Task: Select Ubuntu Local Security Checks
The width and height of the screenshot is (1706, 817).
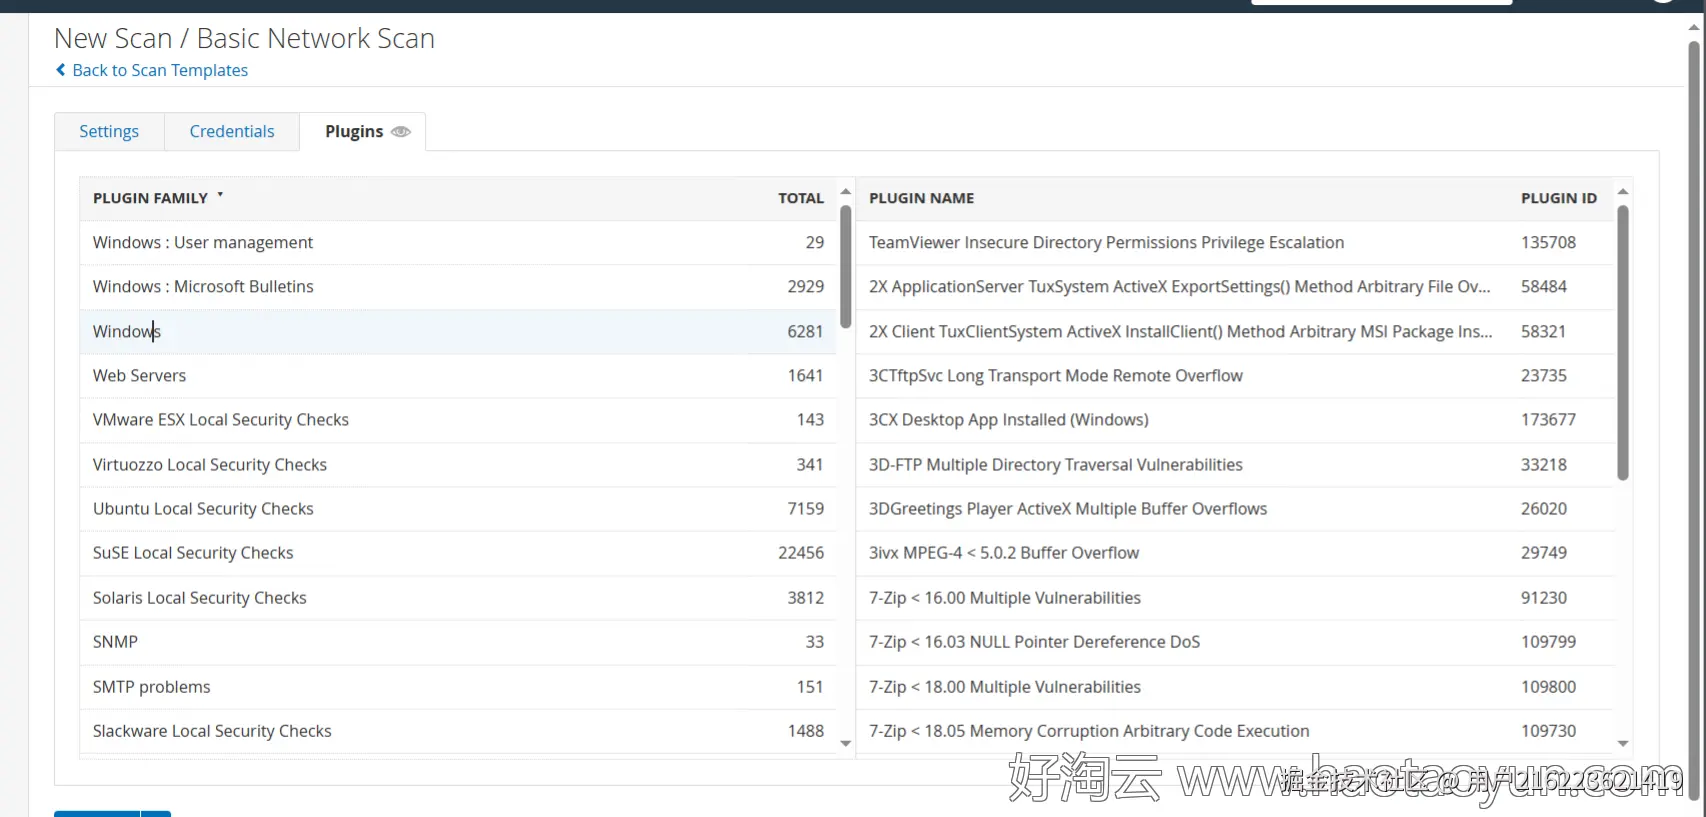Action: click(458, 509)
